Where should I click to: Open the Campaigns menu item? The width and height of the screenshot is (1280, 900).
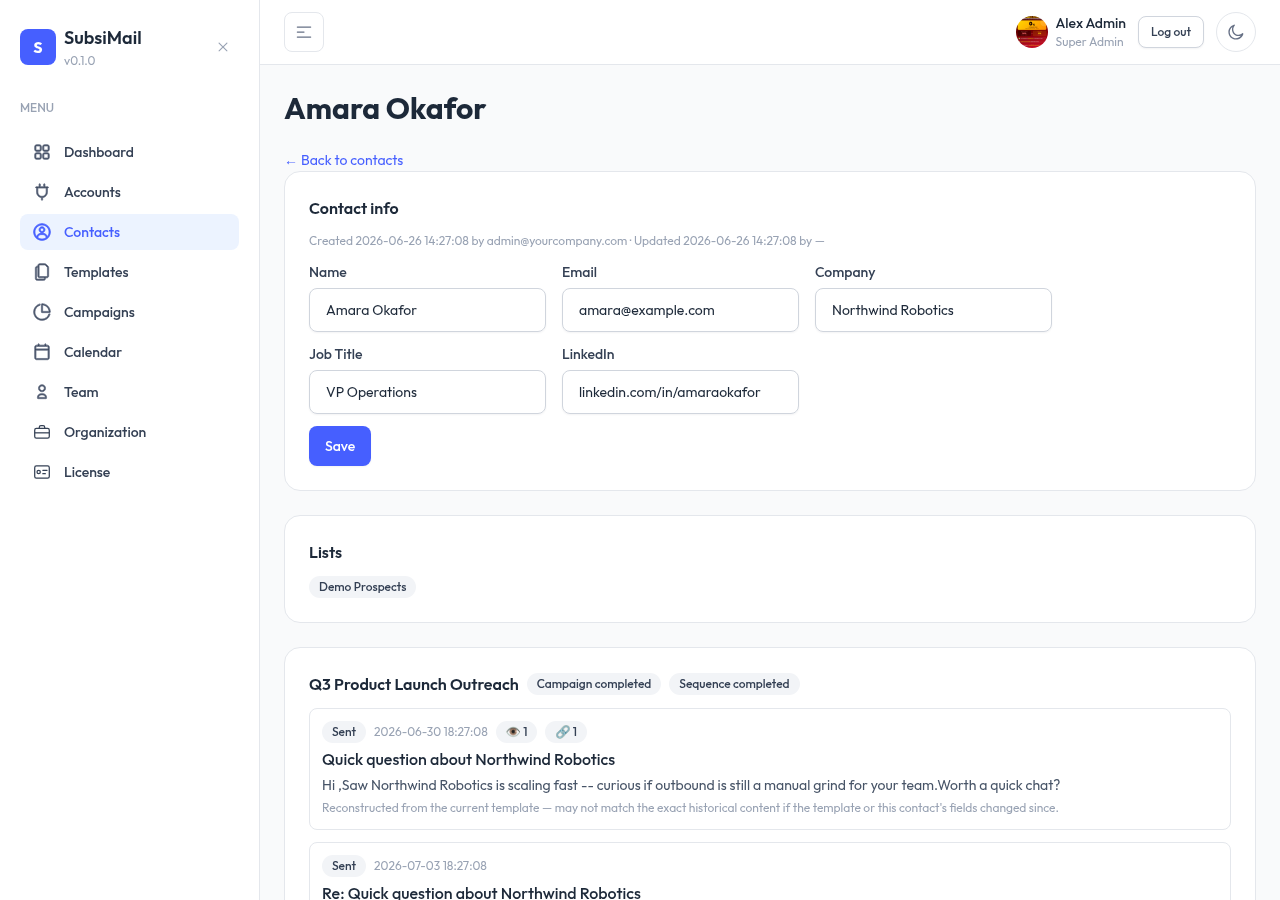point(129,312)
